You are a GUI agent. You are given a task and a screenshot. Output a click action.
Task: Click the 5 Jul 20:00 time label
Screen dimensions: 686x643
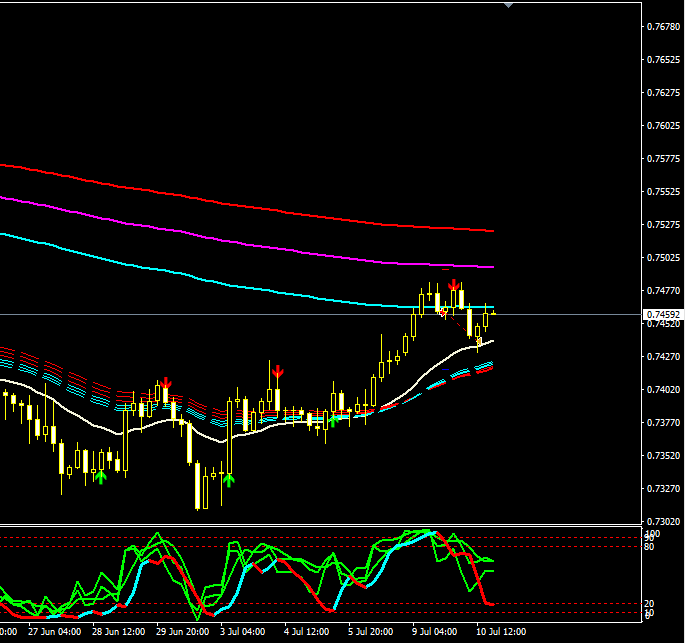[371, 632]
